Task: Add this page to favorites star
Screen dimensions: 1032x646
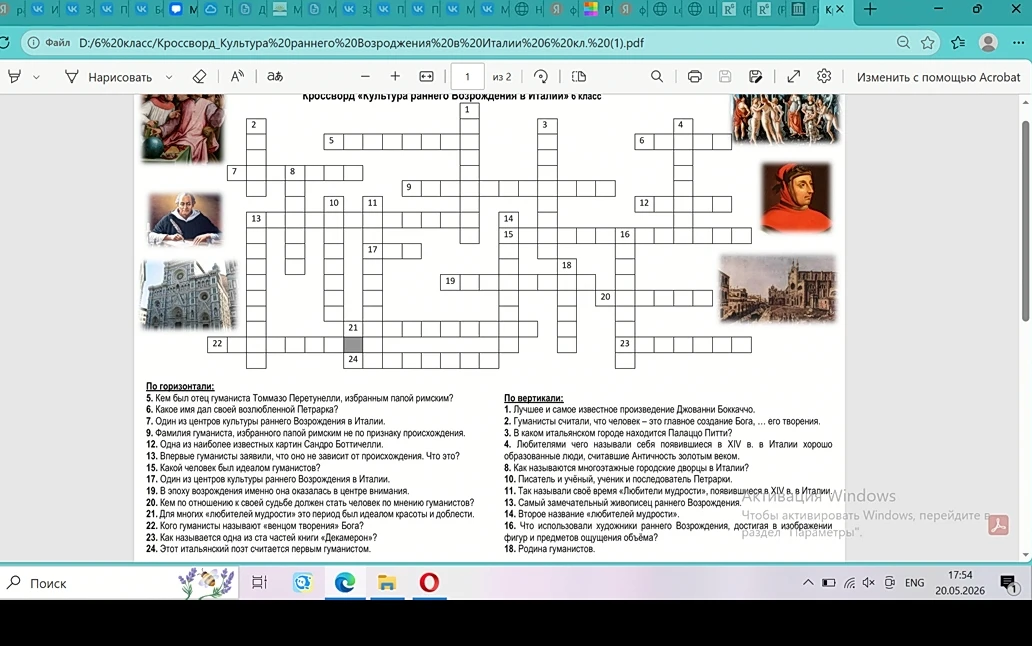Action: [x=927, y=43]
